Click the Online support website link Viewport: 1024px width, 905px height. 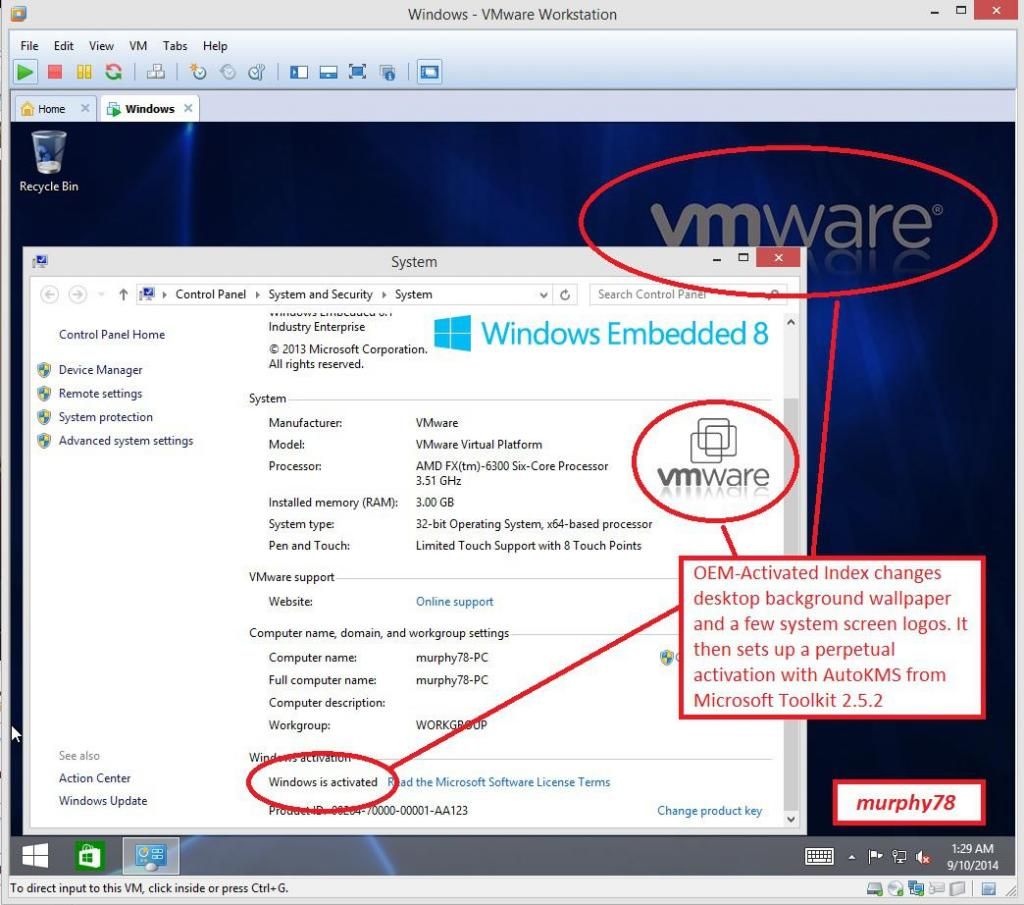tap(455, 601)
